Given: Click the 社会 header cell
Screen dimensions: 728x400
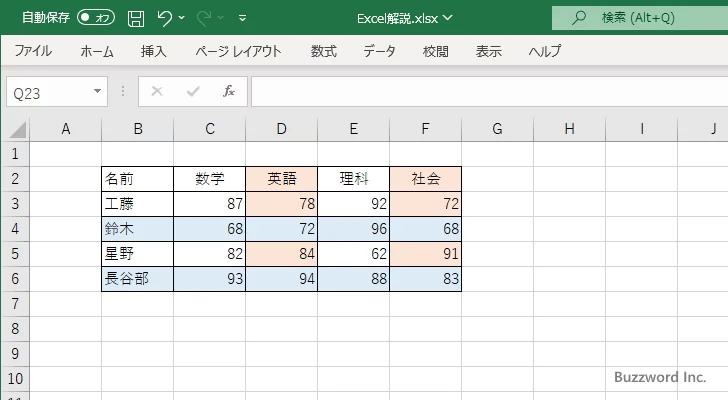Looking at the screenshot, I should click(425, 179).
